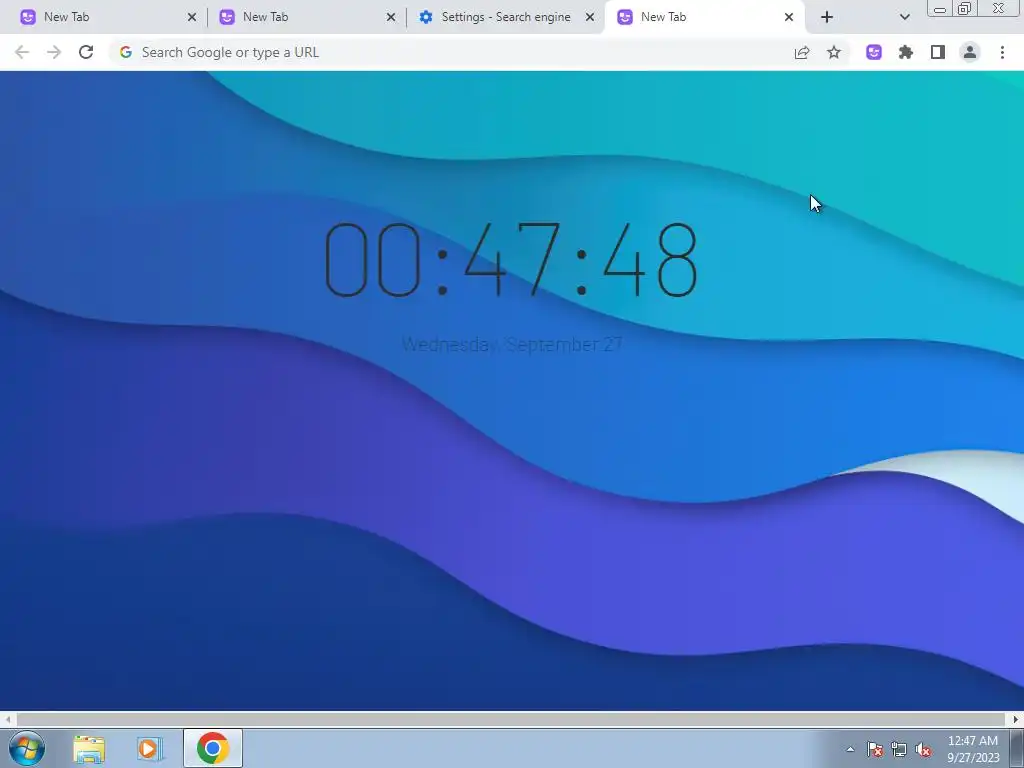Click the Show desktop button
This screenshot has height=768, width=1024.
click(x=1017, y=749)
